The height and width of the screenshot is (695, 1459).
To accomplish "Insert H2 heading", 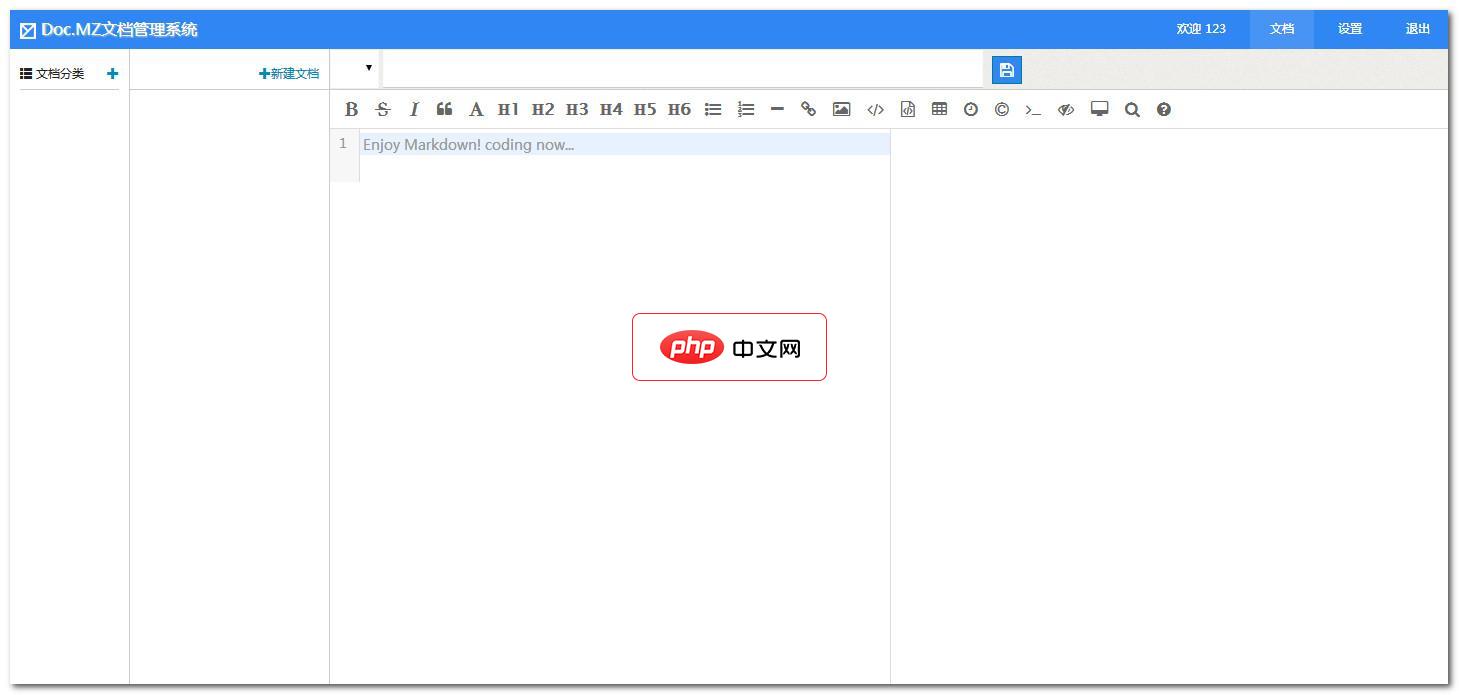I will point(542,110).
